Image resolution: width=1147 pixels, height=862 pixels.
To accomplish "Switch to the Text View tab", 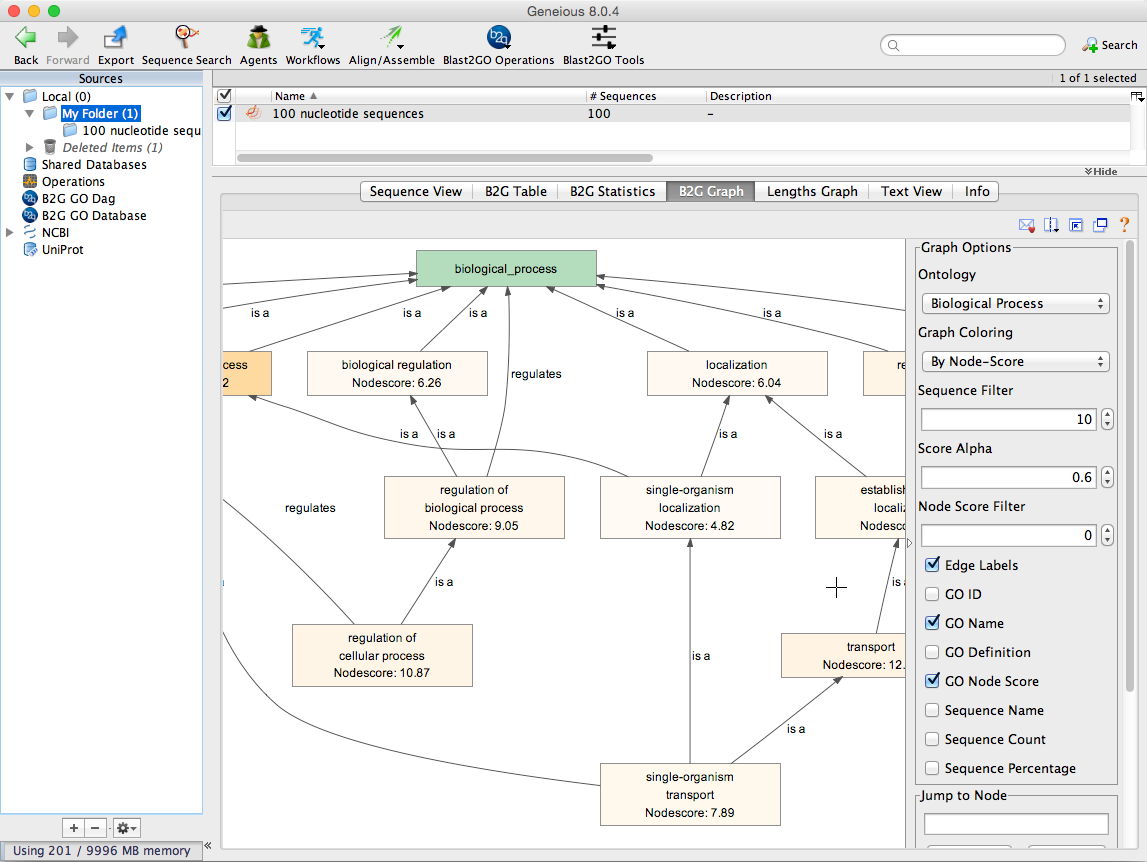I will coord(911,192).
